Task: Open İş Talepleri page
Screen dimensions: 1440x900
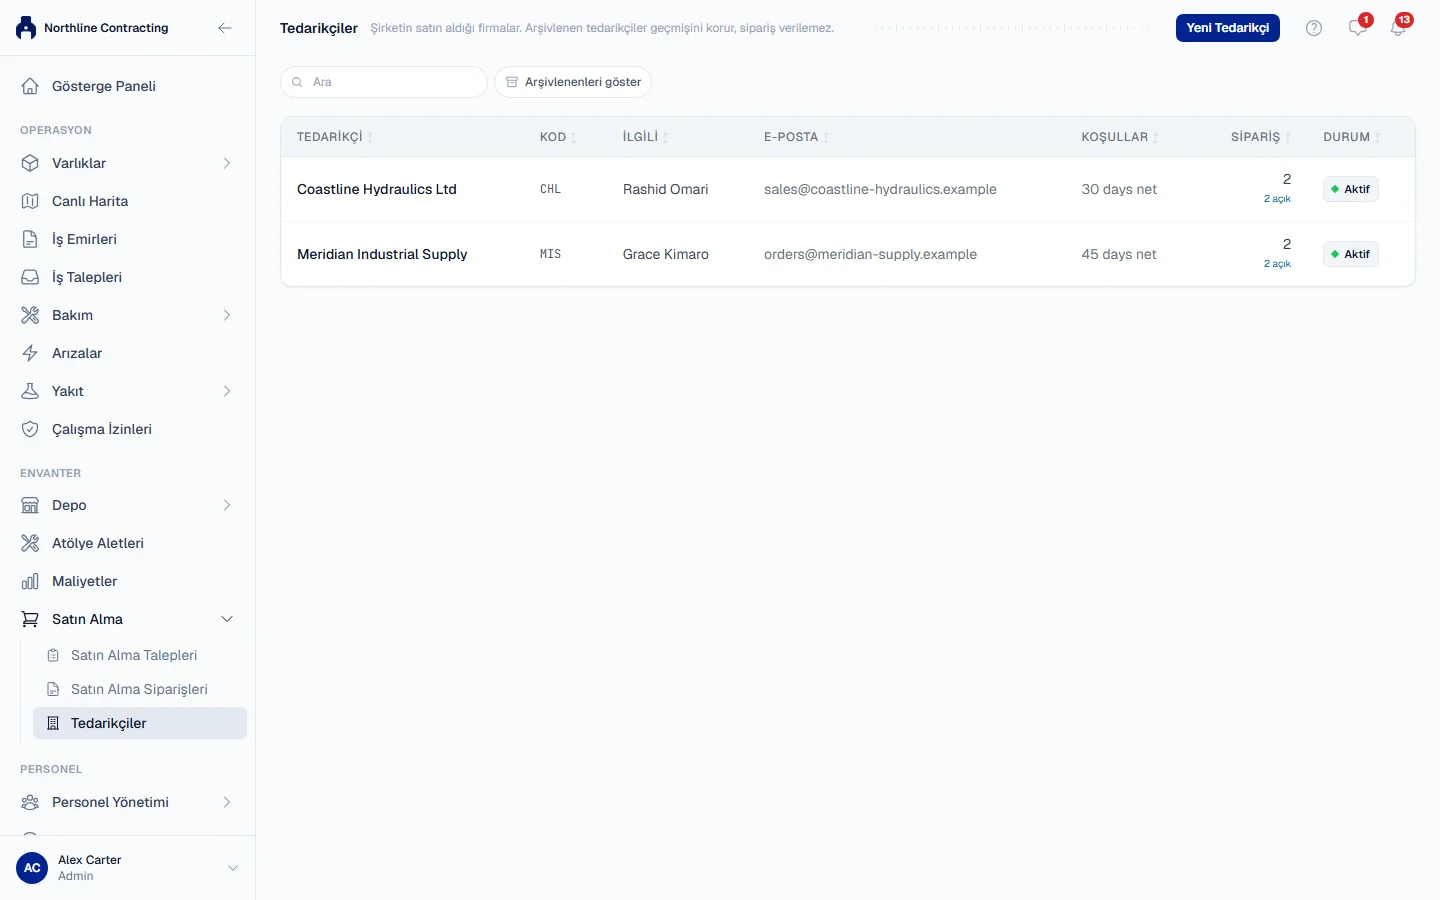Action: click(x=127, y=277)
